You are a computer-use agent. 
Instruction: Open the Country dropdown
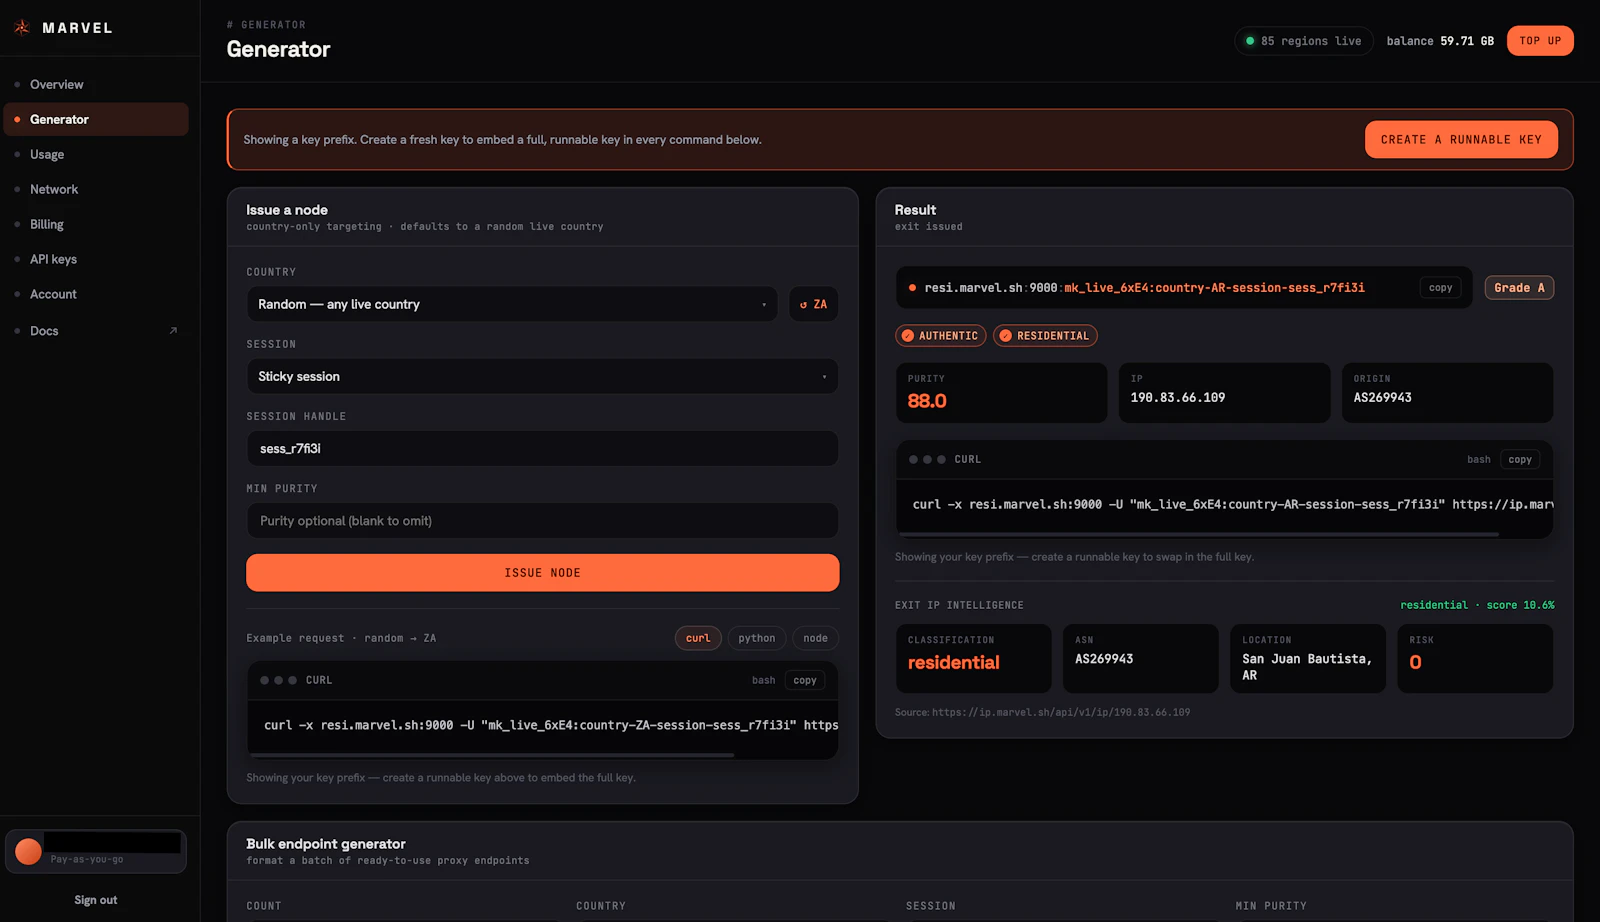tap(512, 304)
